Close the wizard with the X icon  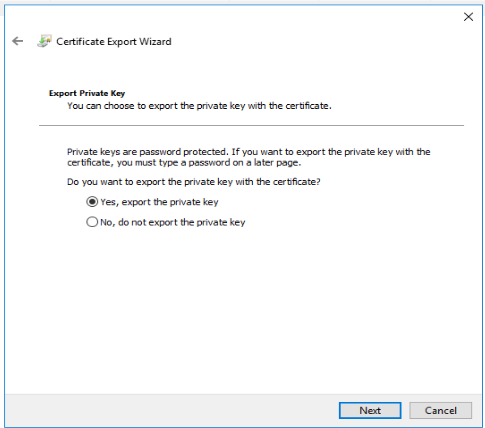(468, 17)
